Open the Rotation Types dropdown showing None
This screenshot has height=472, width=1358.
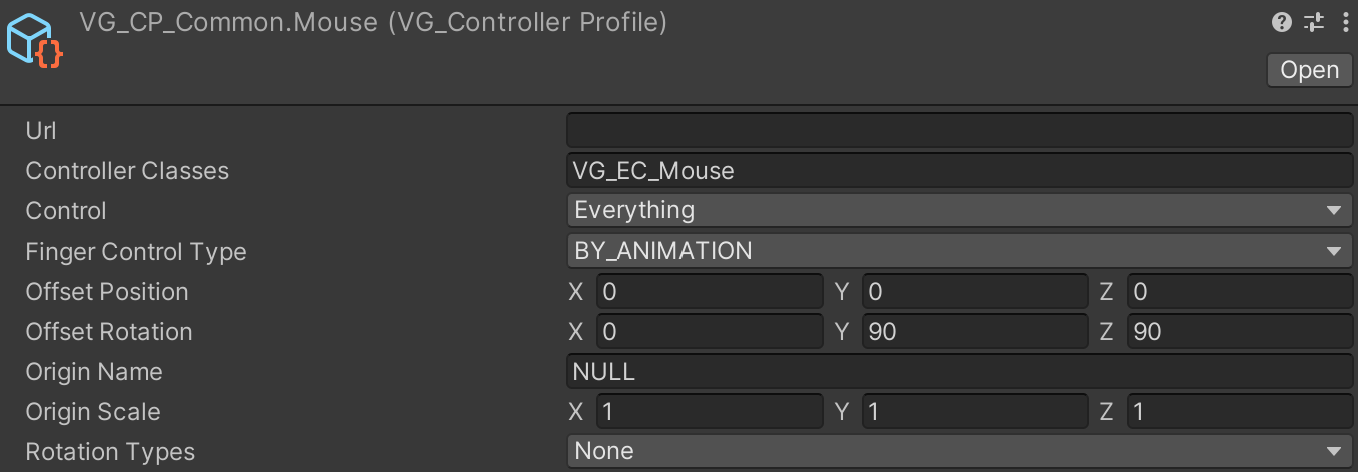pos(960,451)
